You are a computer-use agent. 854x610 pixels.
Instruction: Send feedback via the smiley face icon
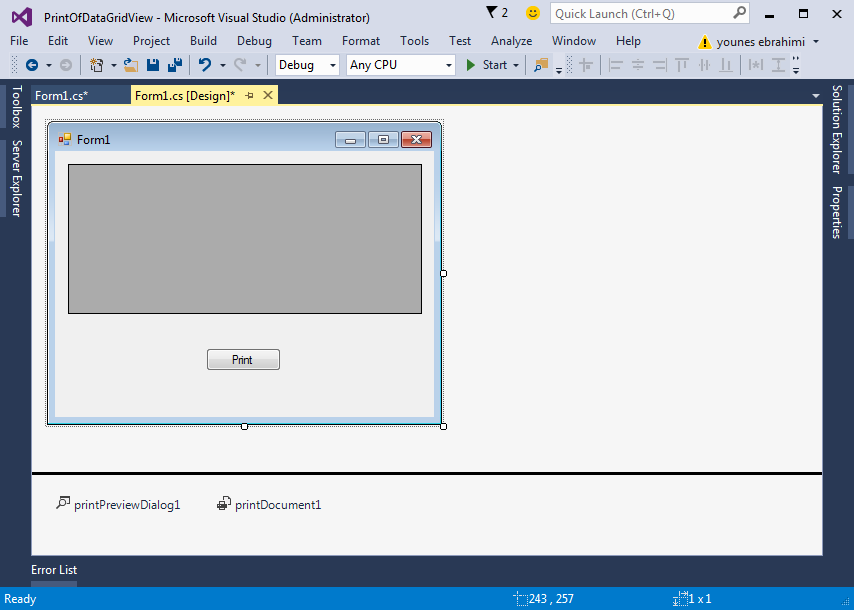pyautogui.click(x=532, y=13)
